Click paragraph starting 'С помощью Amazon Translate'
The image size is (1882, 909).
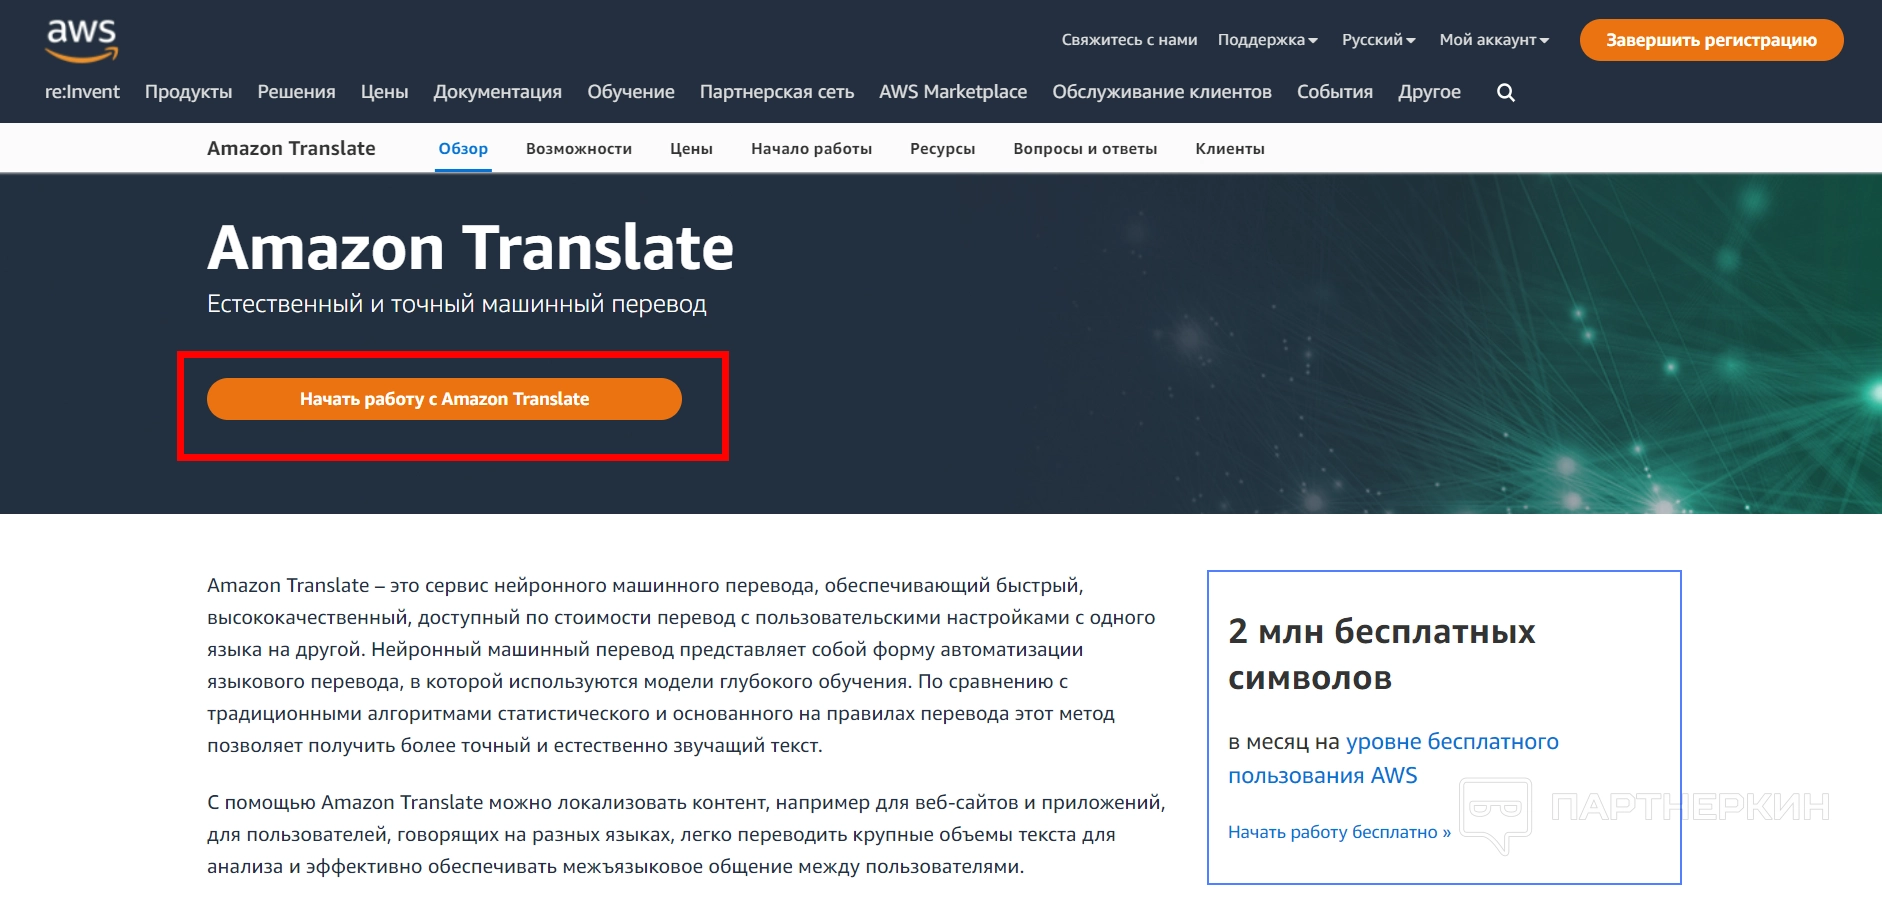(x=686, y=834)
